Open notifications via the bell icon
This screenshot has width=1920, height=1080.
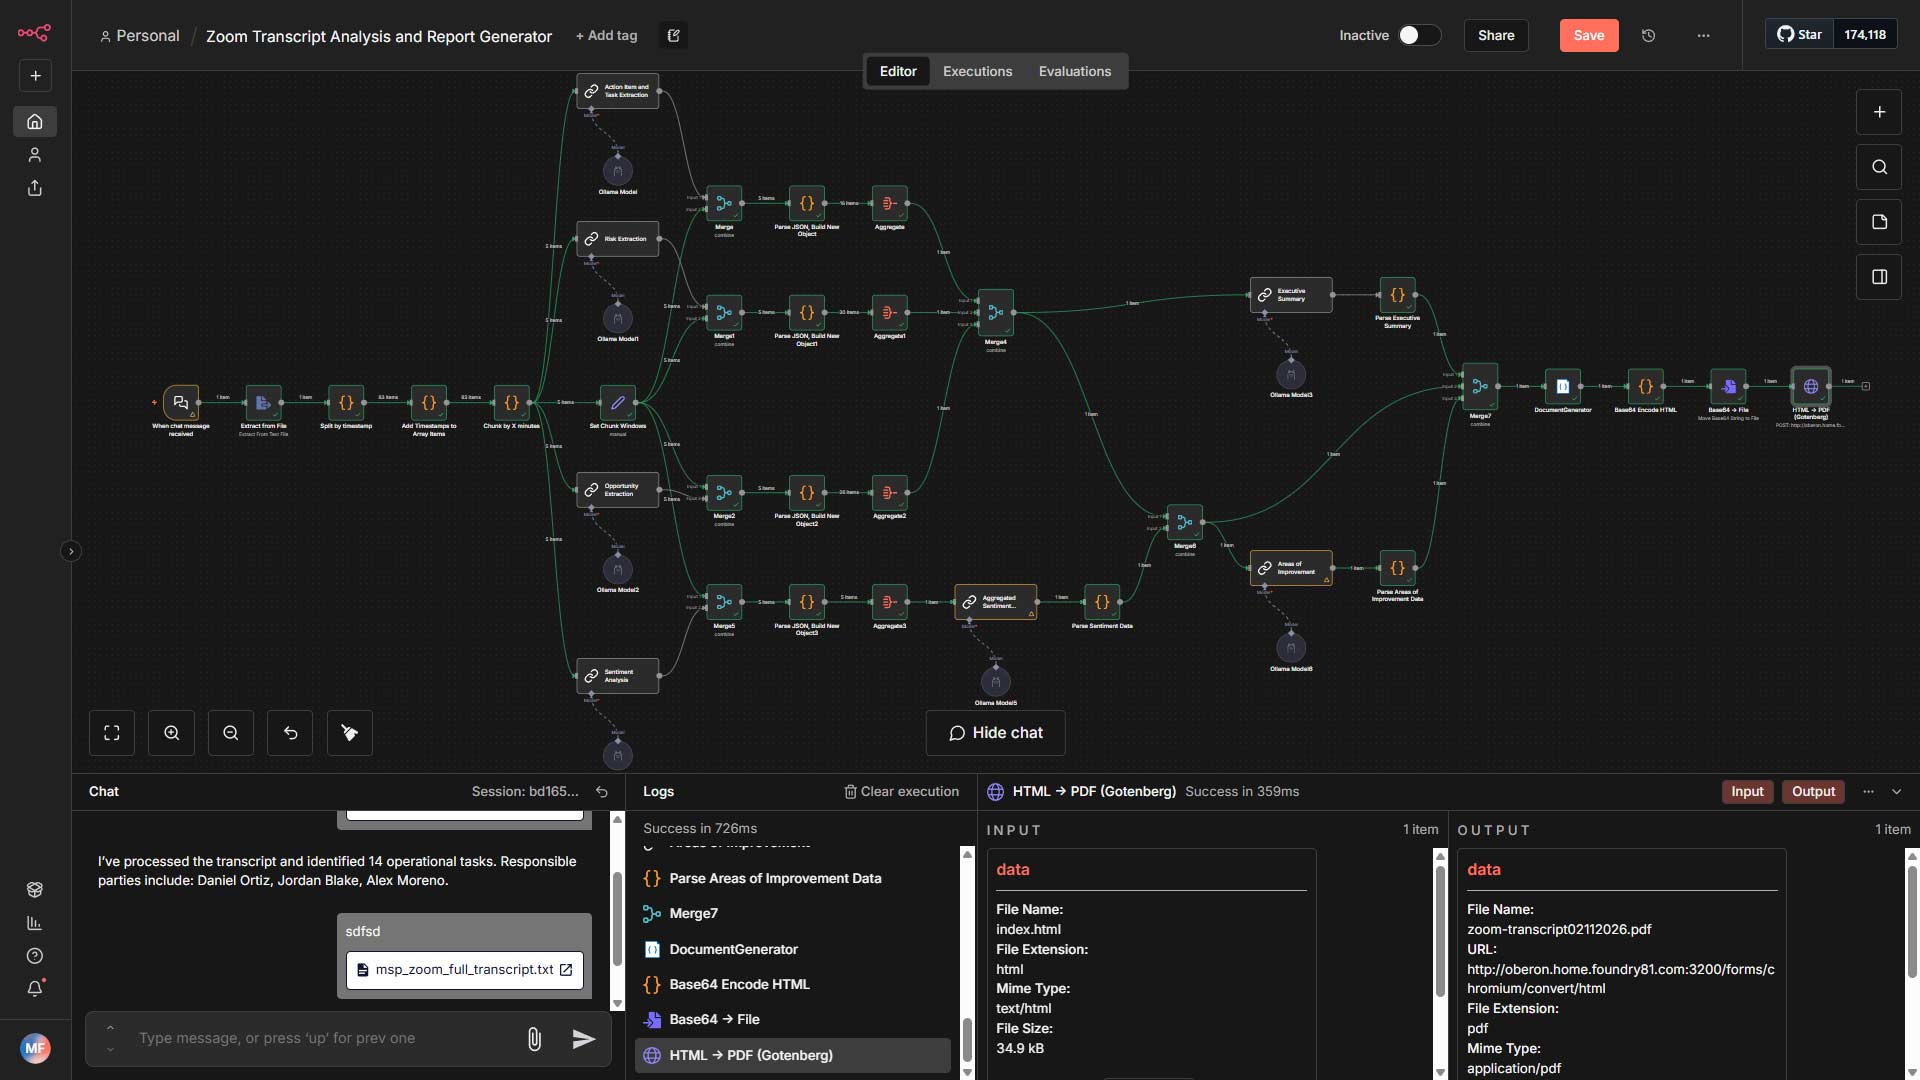[x=35, y=989]
